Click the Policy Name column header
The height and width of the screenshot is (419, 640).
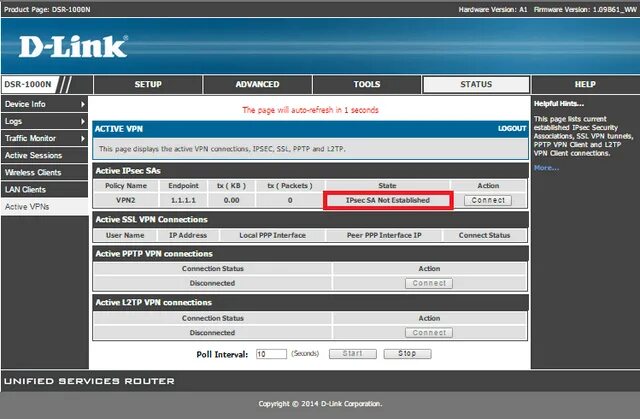(x=126, y=186)
